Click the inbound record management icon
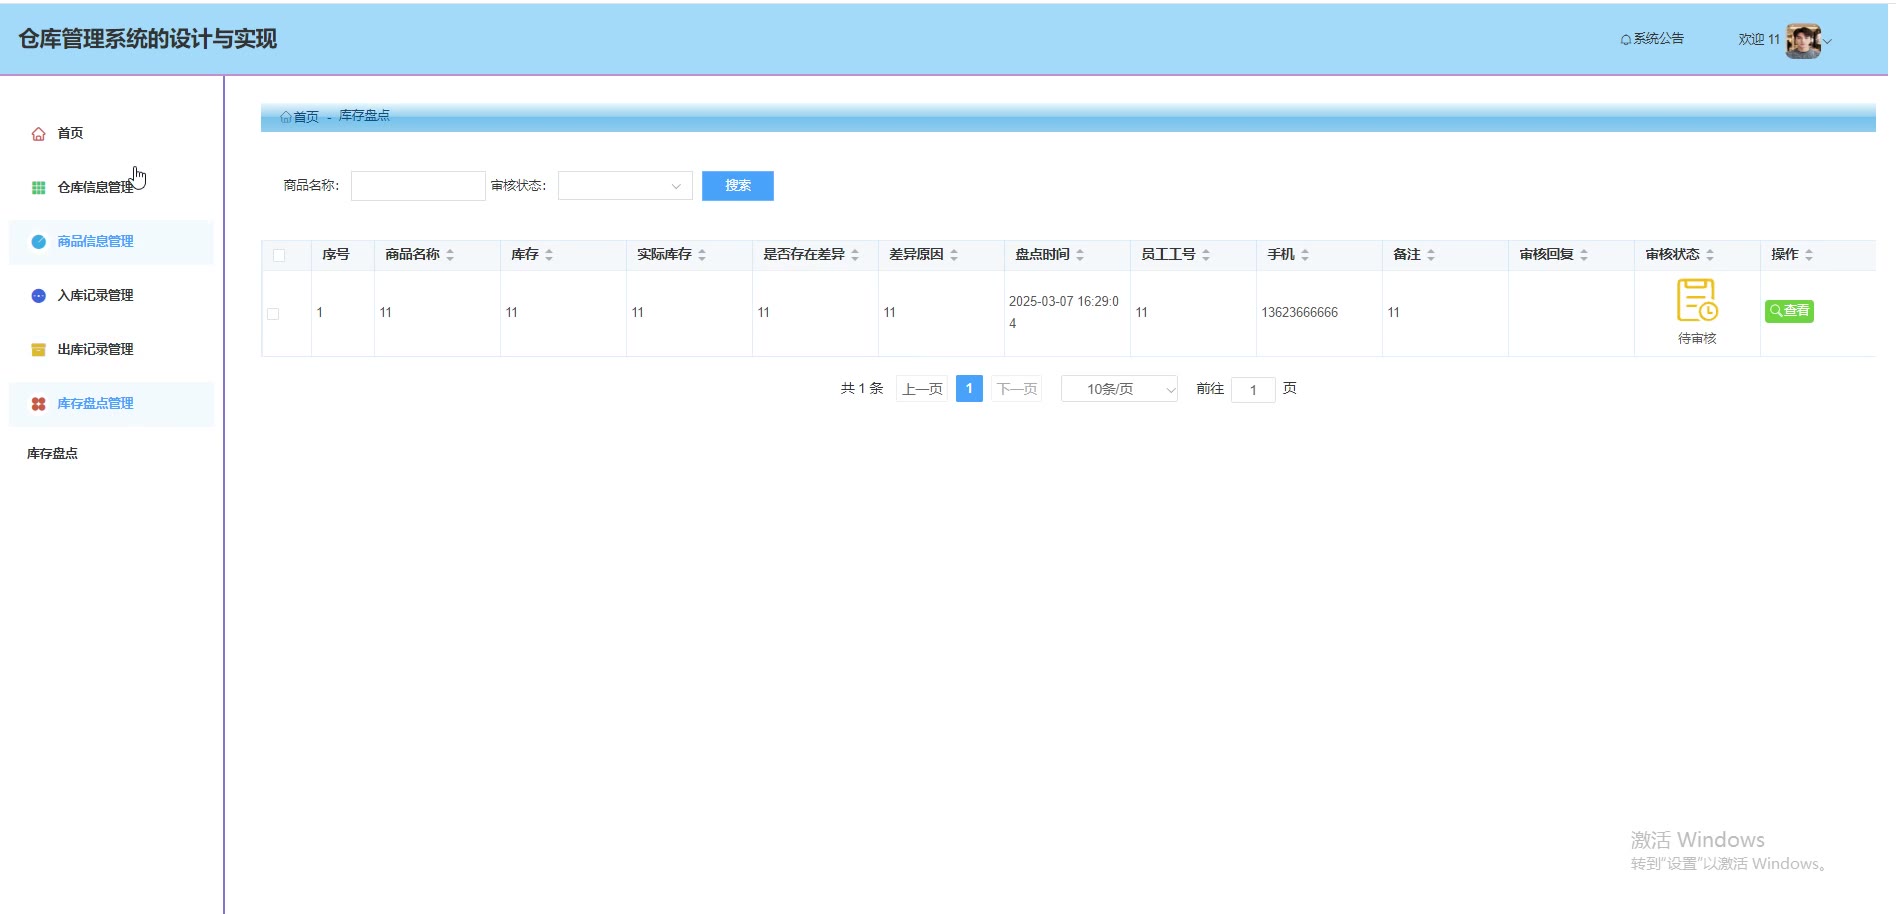The width and height of the screenshot is (1896, 914). click(38, 296)
